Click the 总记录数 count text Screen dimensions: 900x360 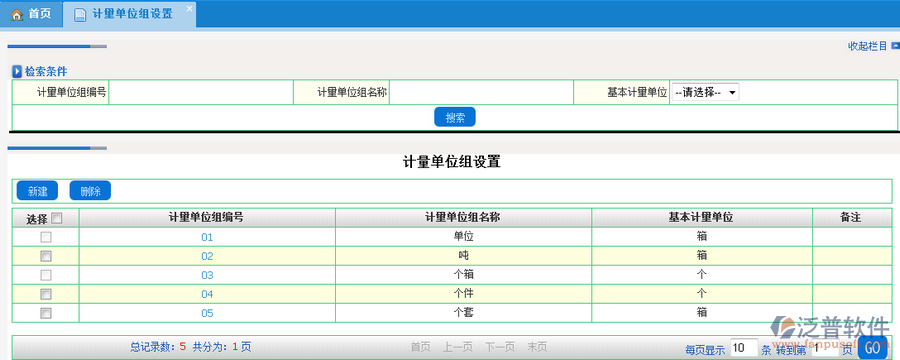coord(158,347)
